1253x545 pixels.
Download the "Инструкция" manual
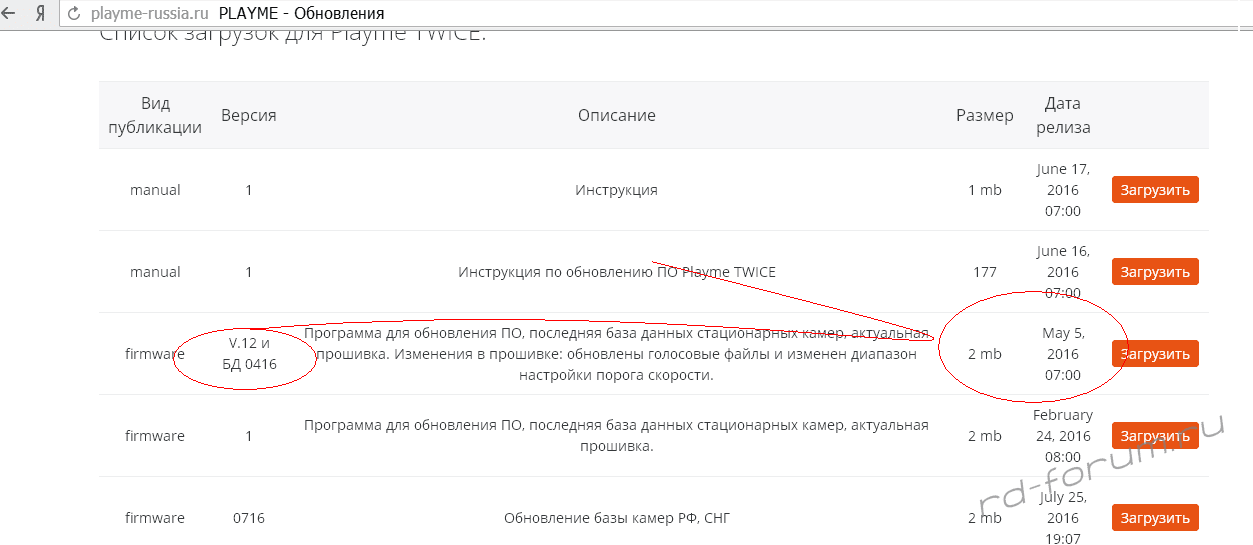click(1155, 190)
